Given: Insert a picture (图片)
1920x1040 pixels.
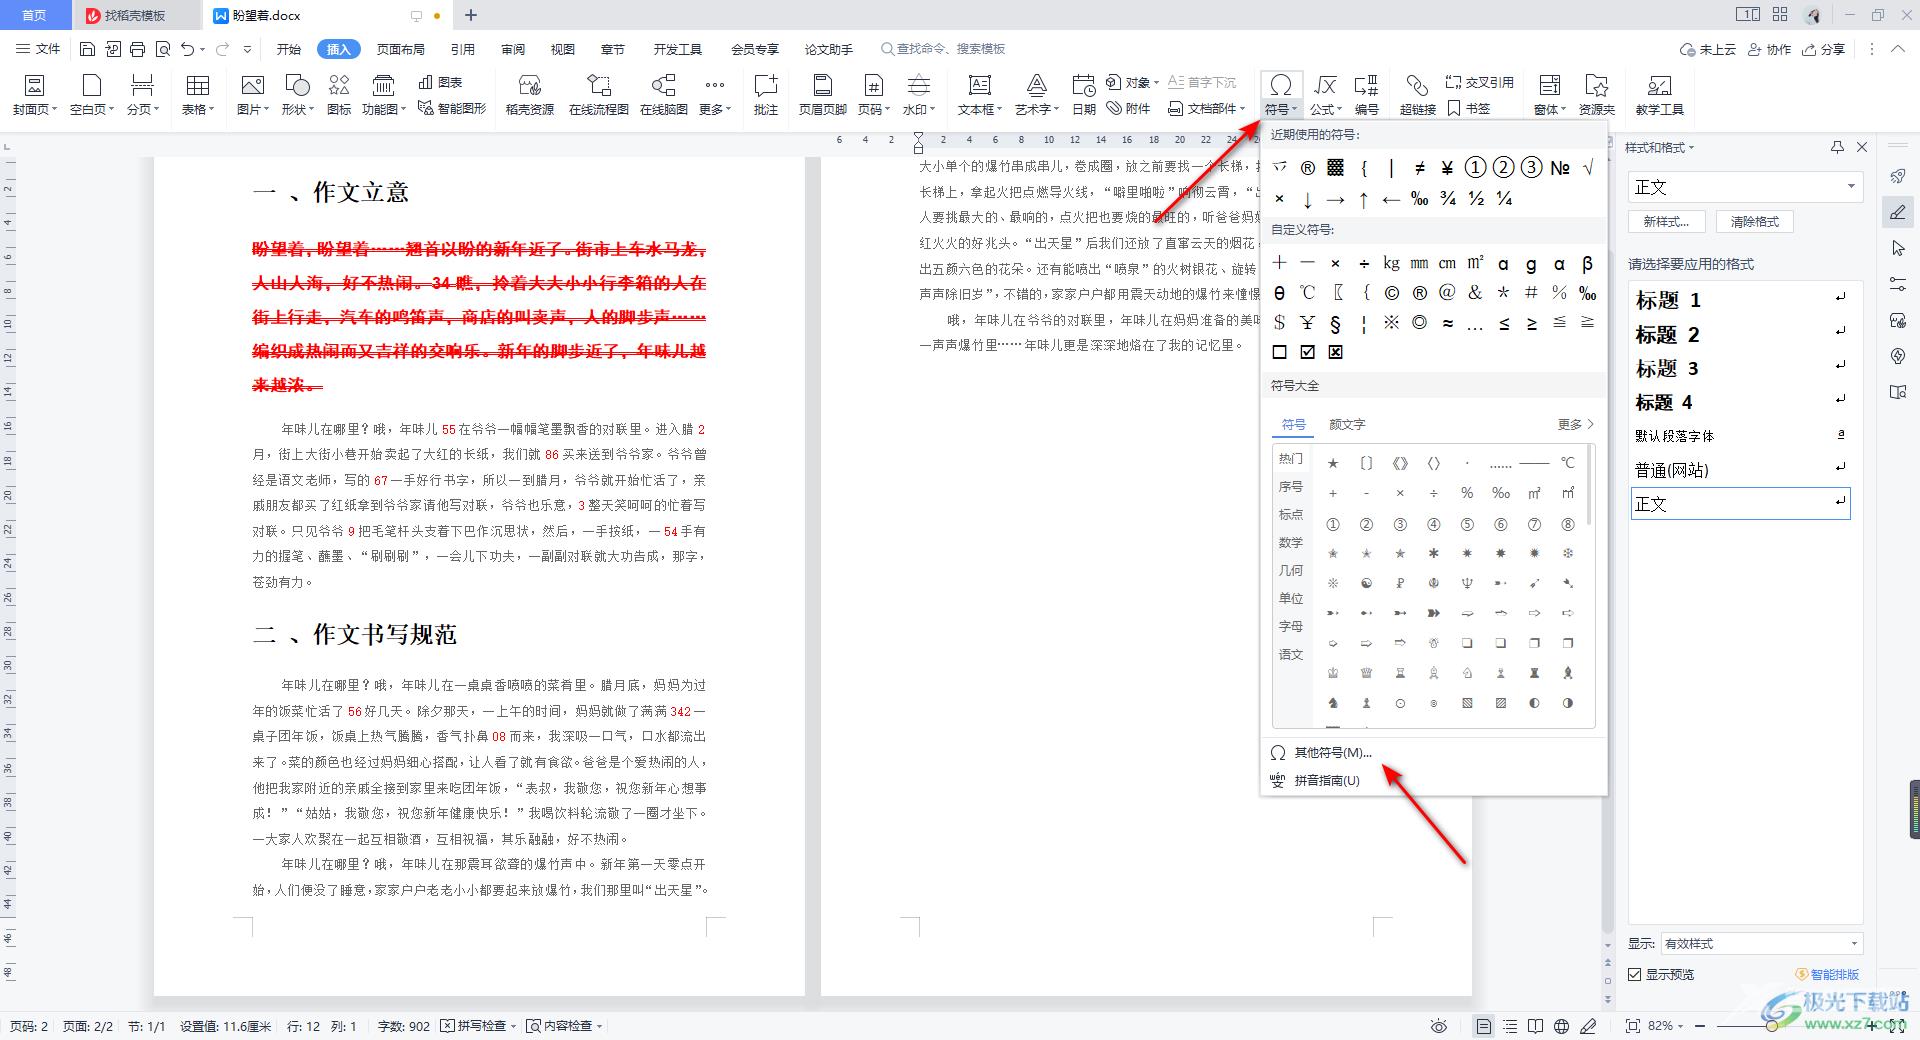Looking at the screenshot, I should click(252, 95).
